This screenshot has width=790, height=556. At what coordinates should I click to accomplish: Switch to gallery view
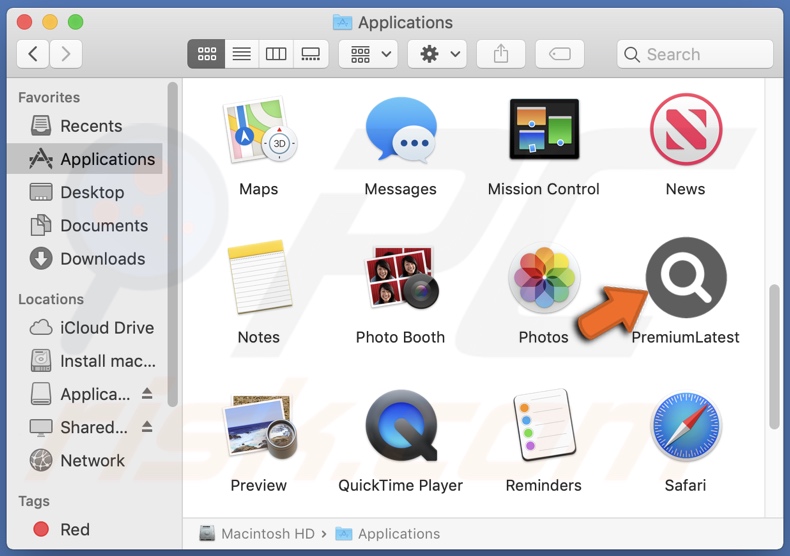point(311,54)
